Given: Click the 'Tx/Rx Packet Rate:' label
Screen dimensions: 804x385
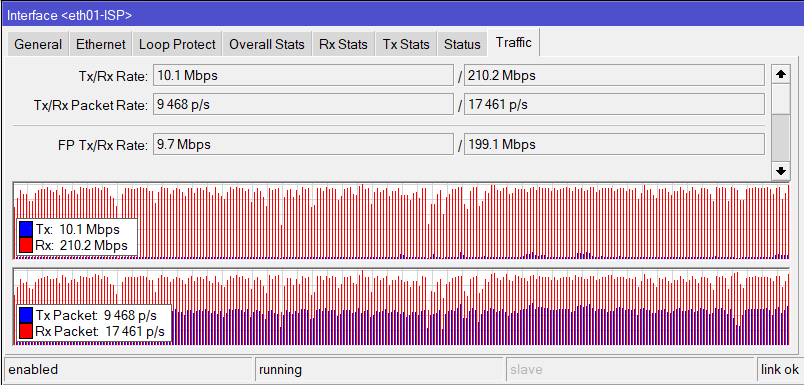Looking at the screenshot, I should [x=91, y=106].
